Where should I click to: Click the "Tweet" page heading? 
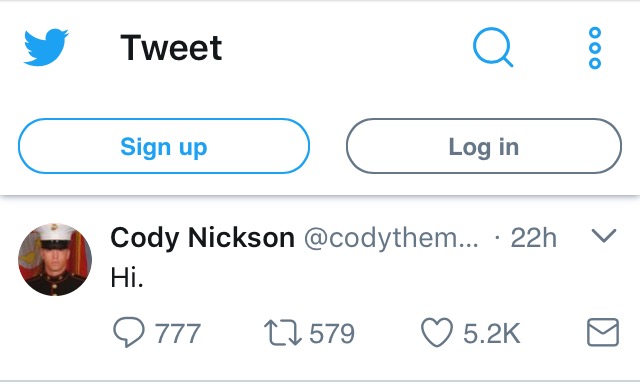pyautogui.click(x=171, y=48)
